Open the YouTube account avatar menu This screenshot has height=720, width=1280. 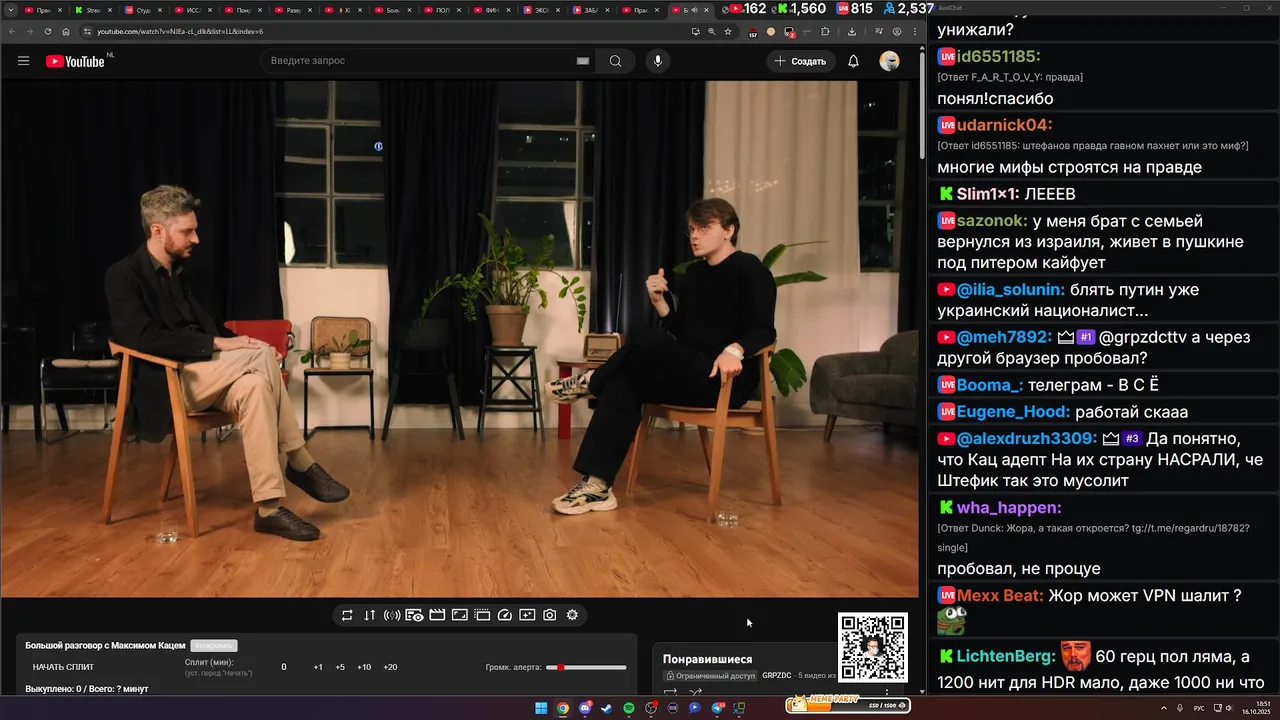[889, 61]
